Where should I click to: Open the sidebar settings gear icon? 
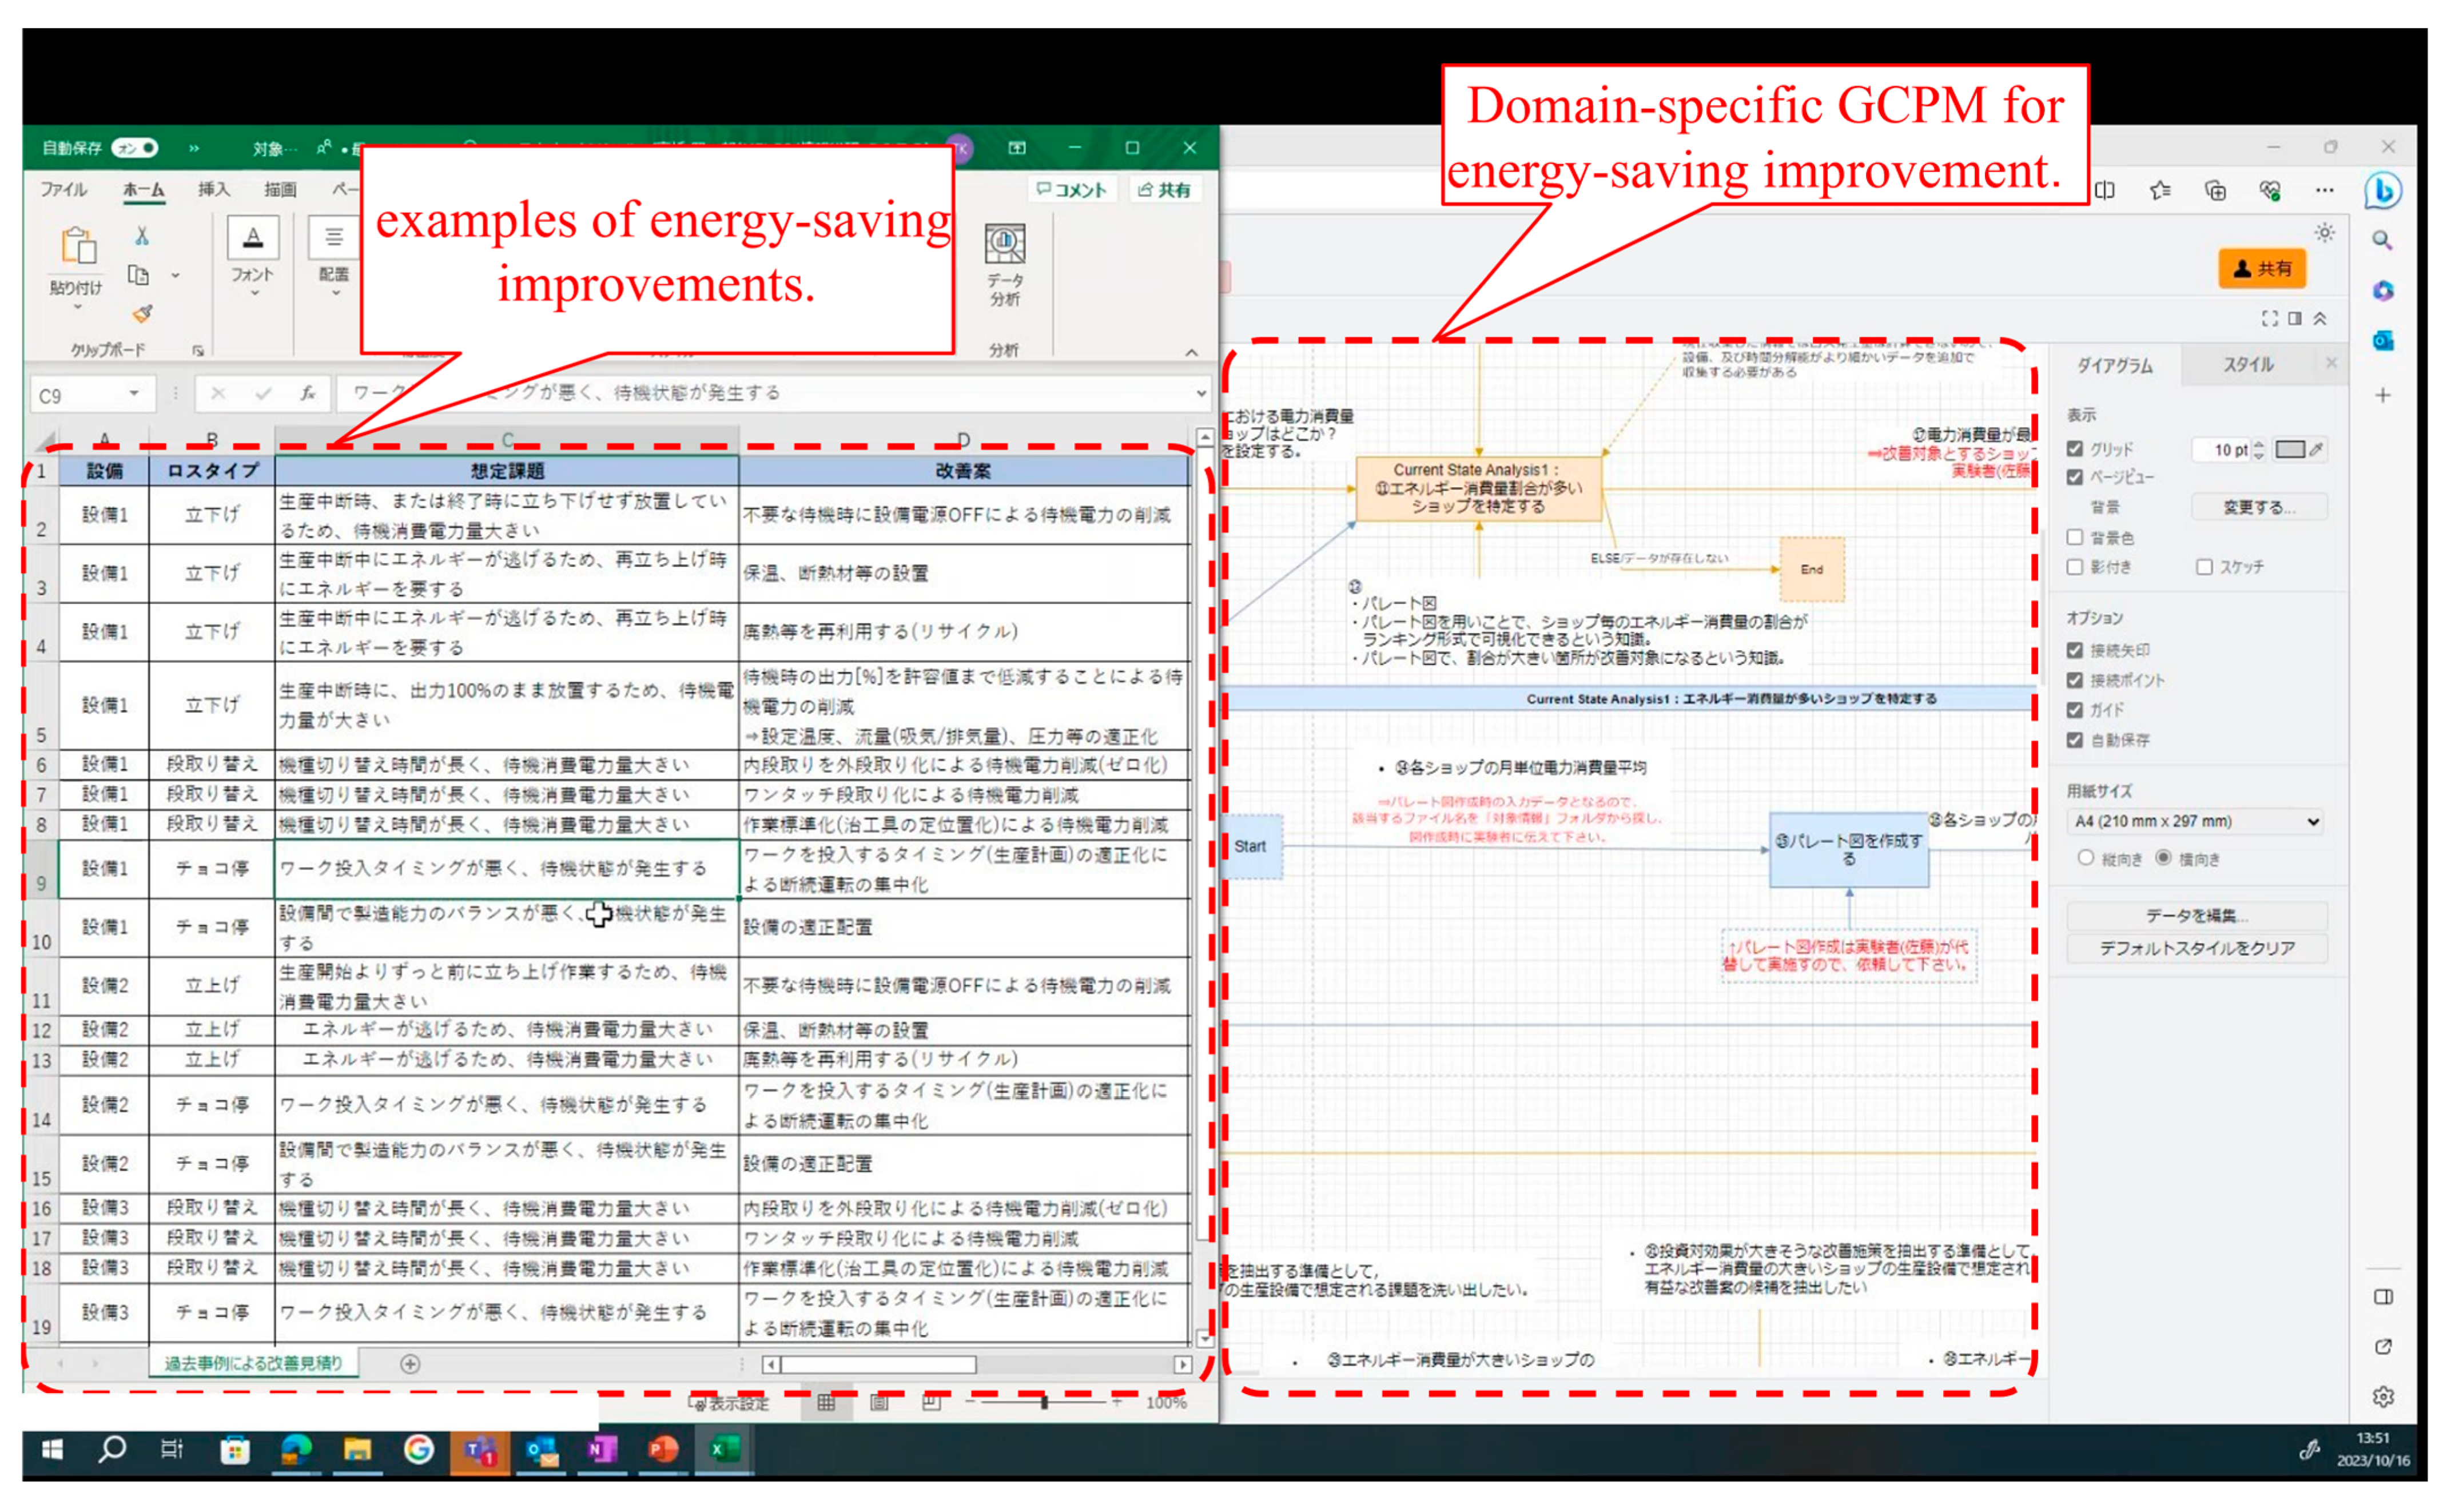click(2384, 1397)
